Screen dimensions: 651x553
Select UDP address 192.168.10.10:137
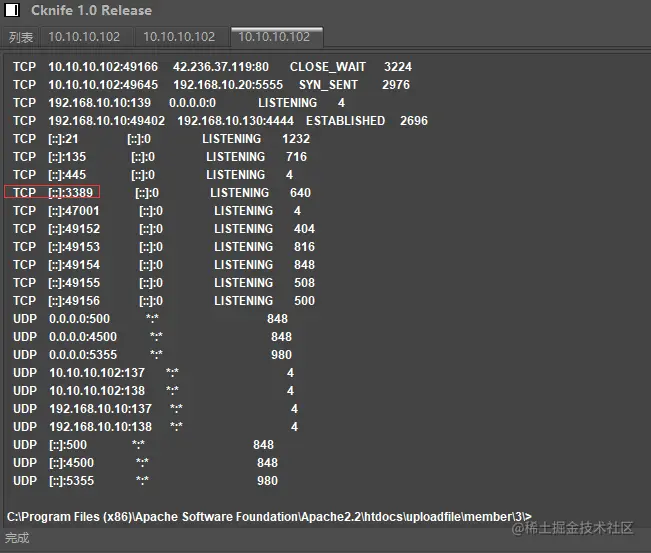pyautogui.click(x=100, y=409)
